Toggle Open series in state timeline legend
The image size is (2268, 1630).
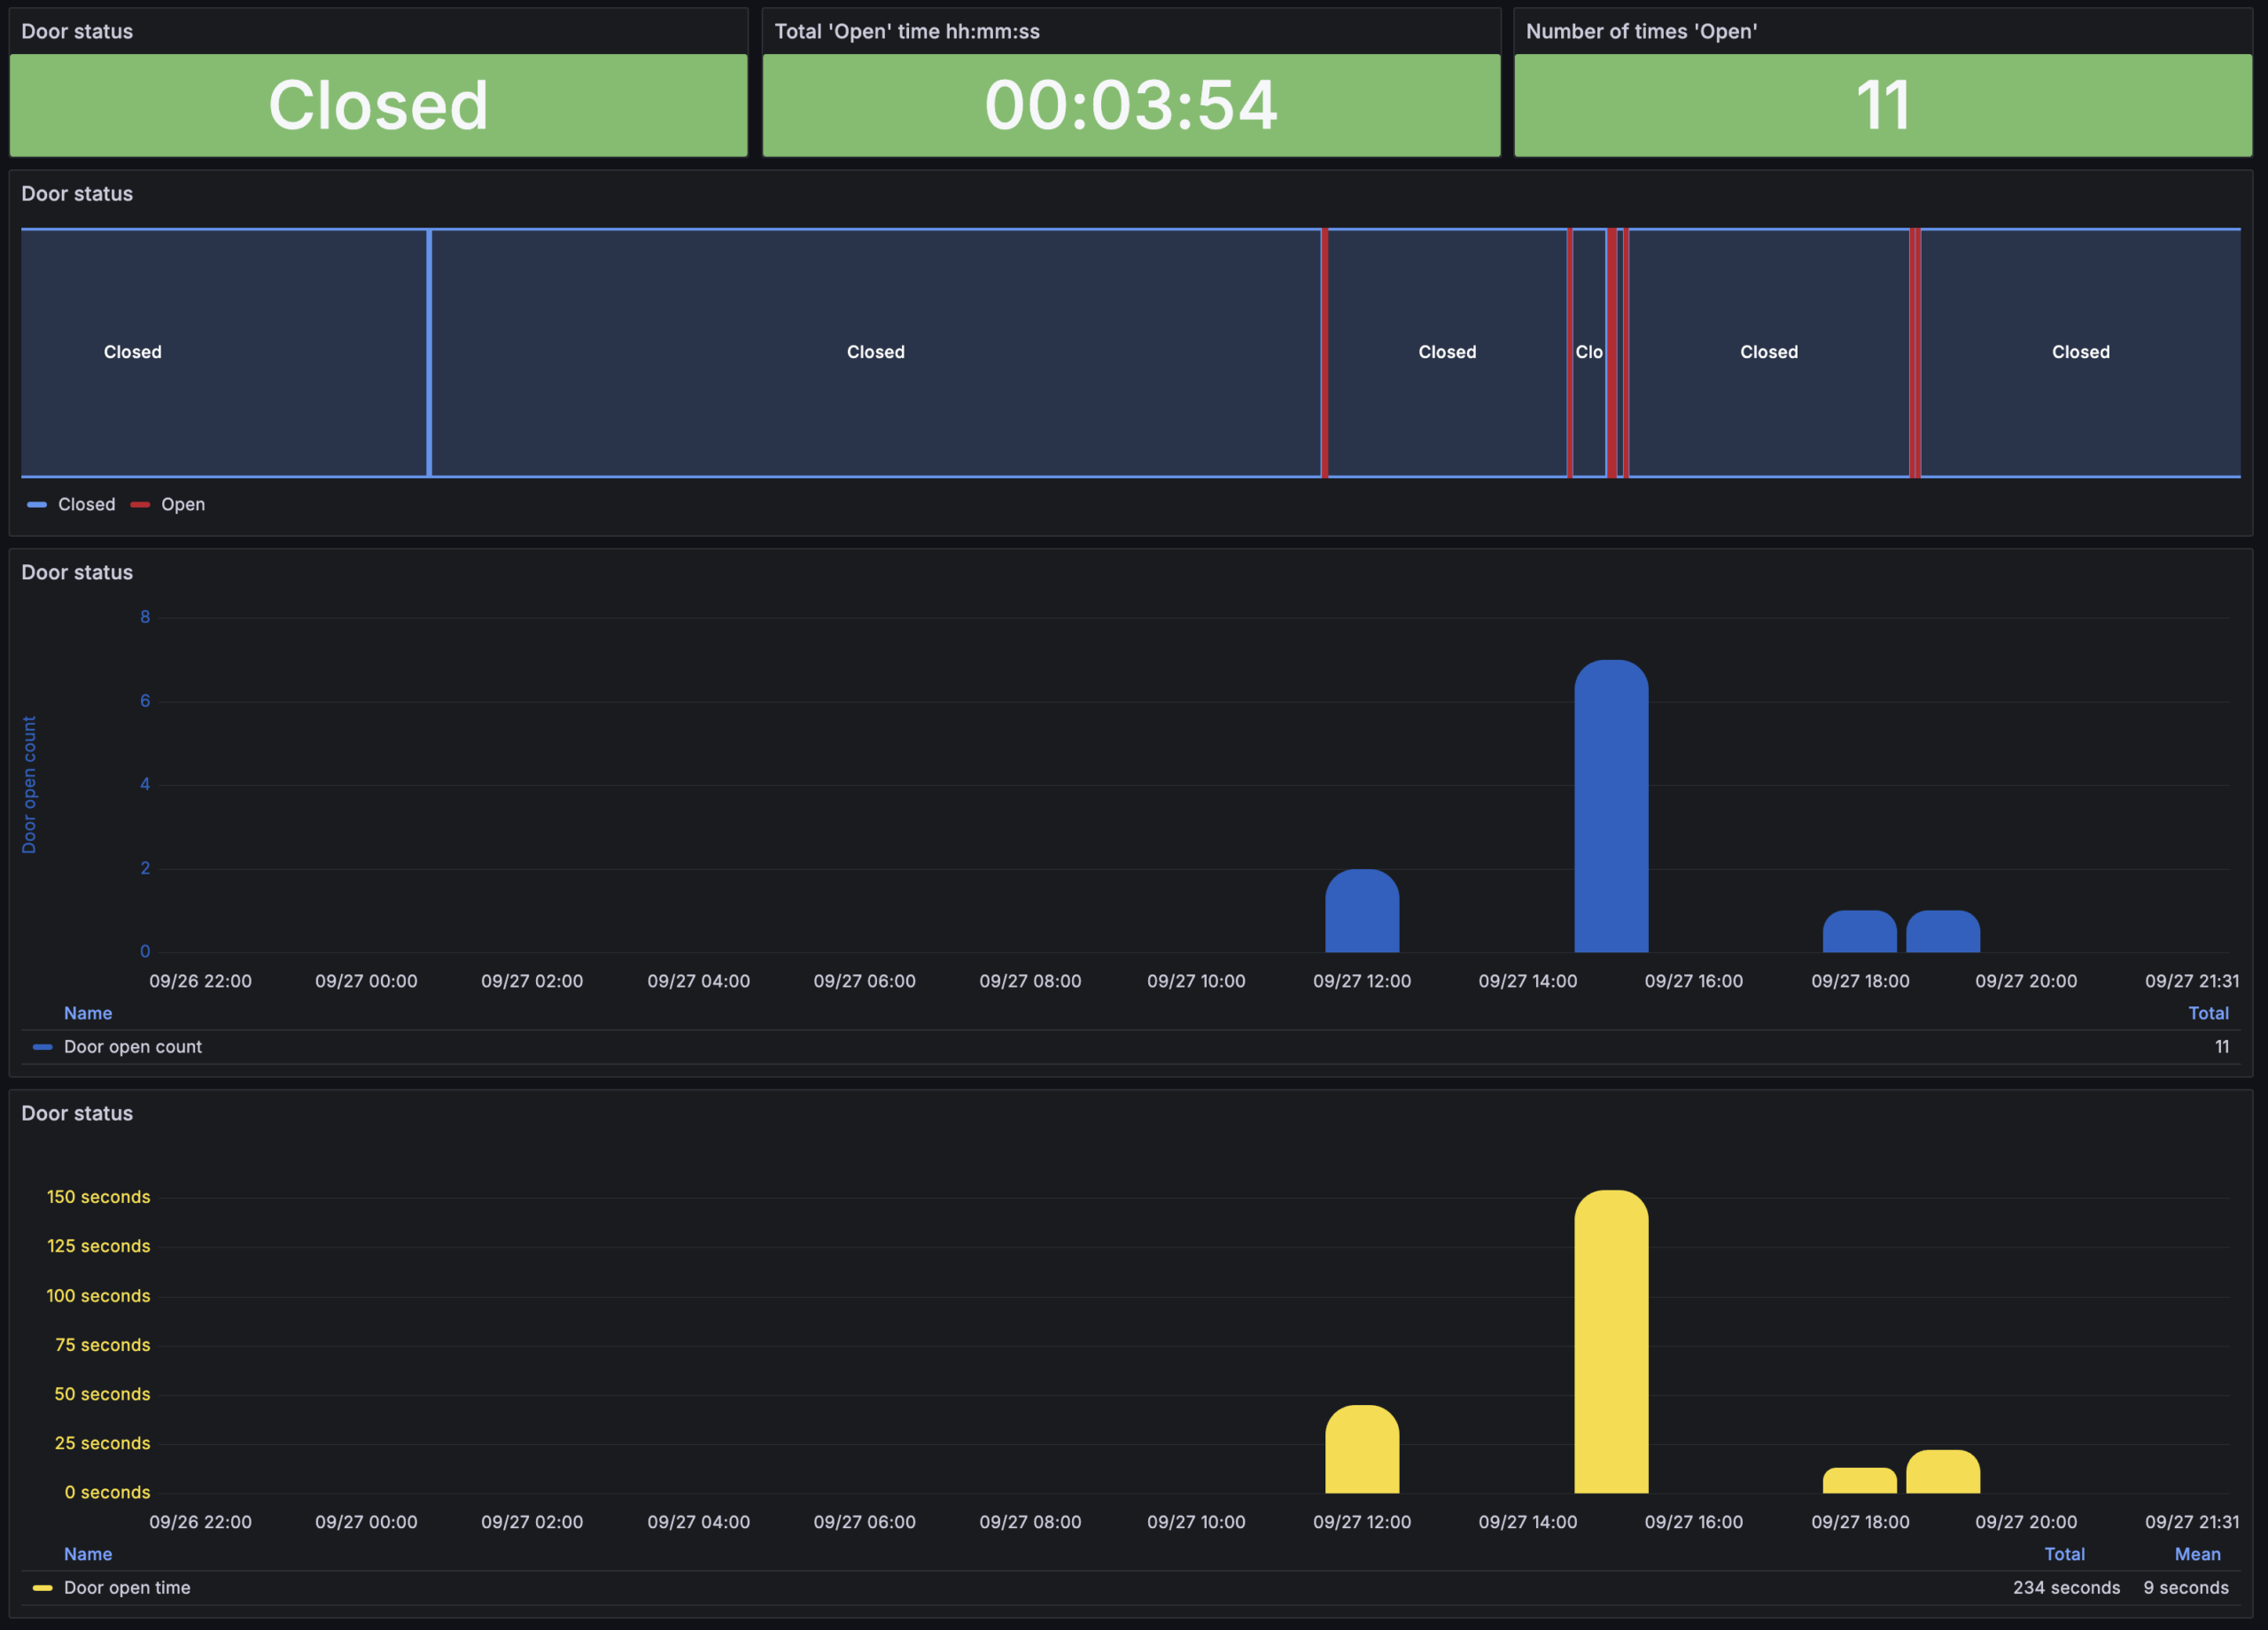183,505
